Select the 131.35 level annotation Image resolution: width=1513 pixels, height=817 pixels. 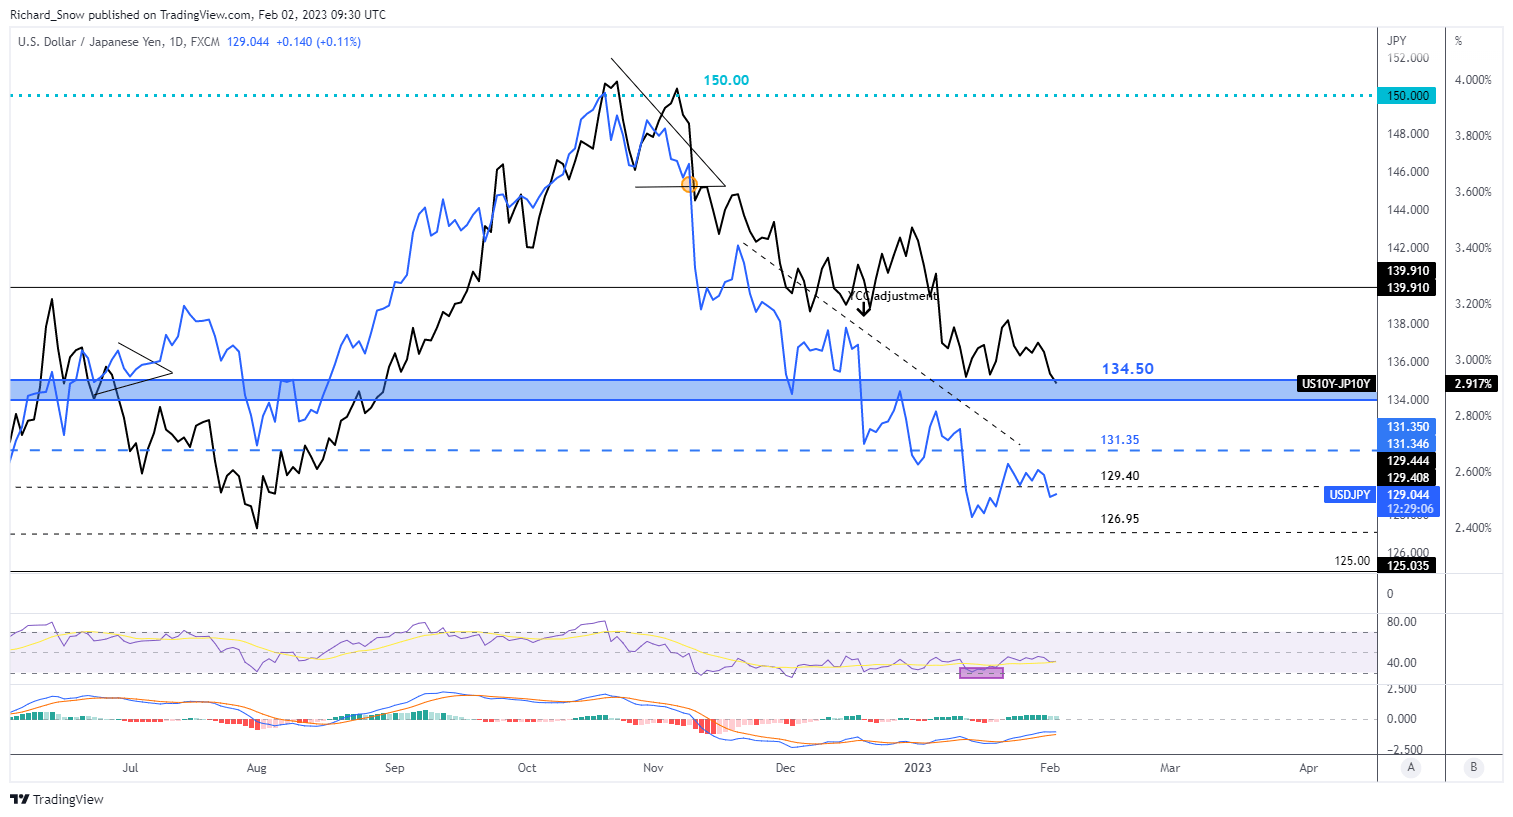tap(1120, 440)
